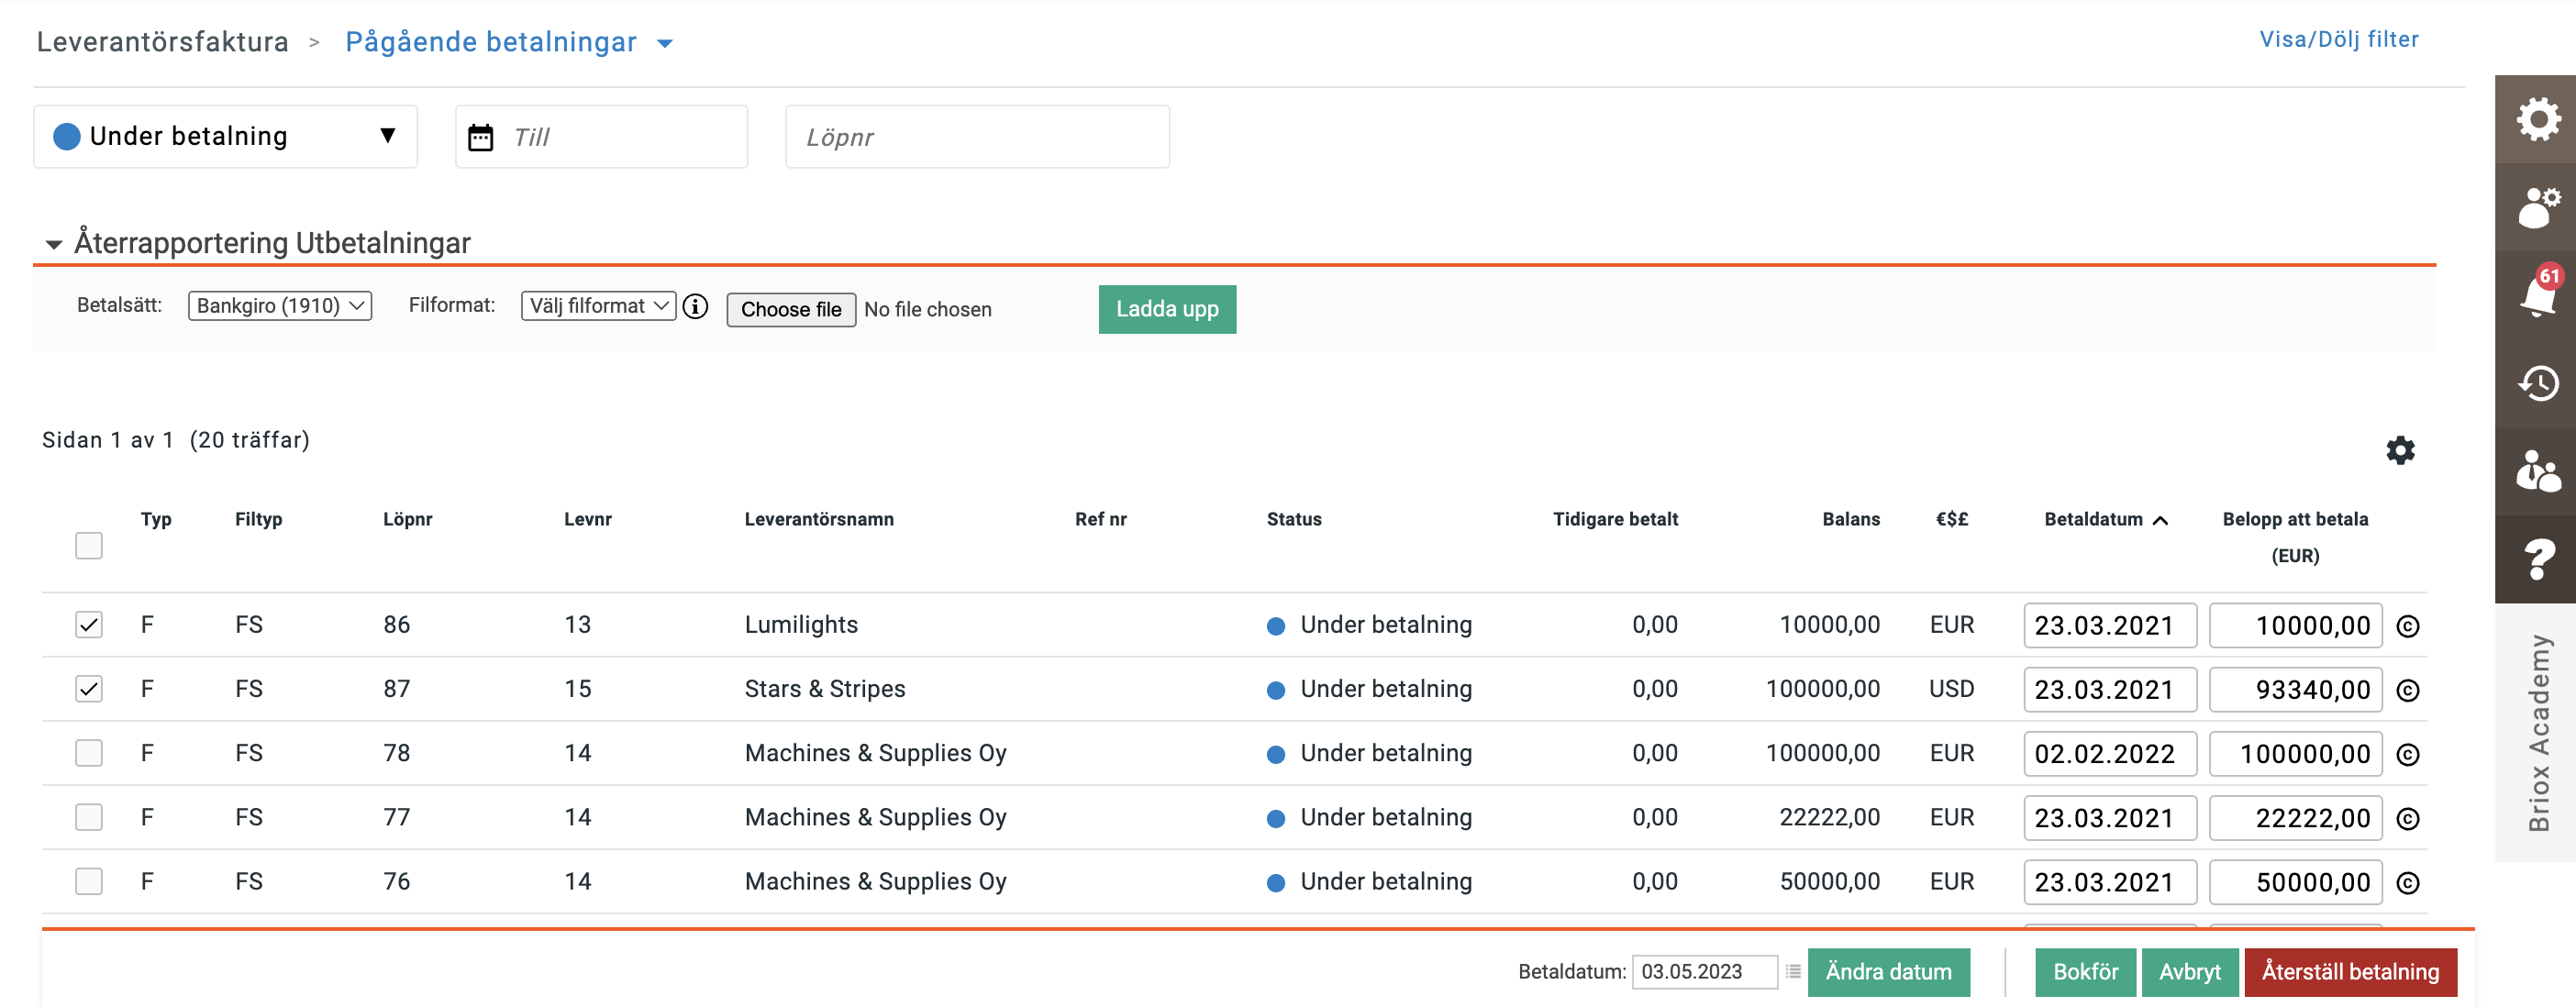Click the Återställ betalning button
Viewport: 2576px width, 1007px height.
pyautogui.click(x=2350, y=972)
